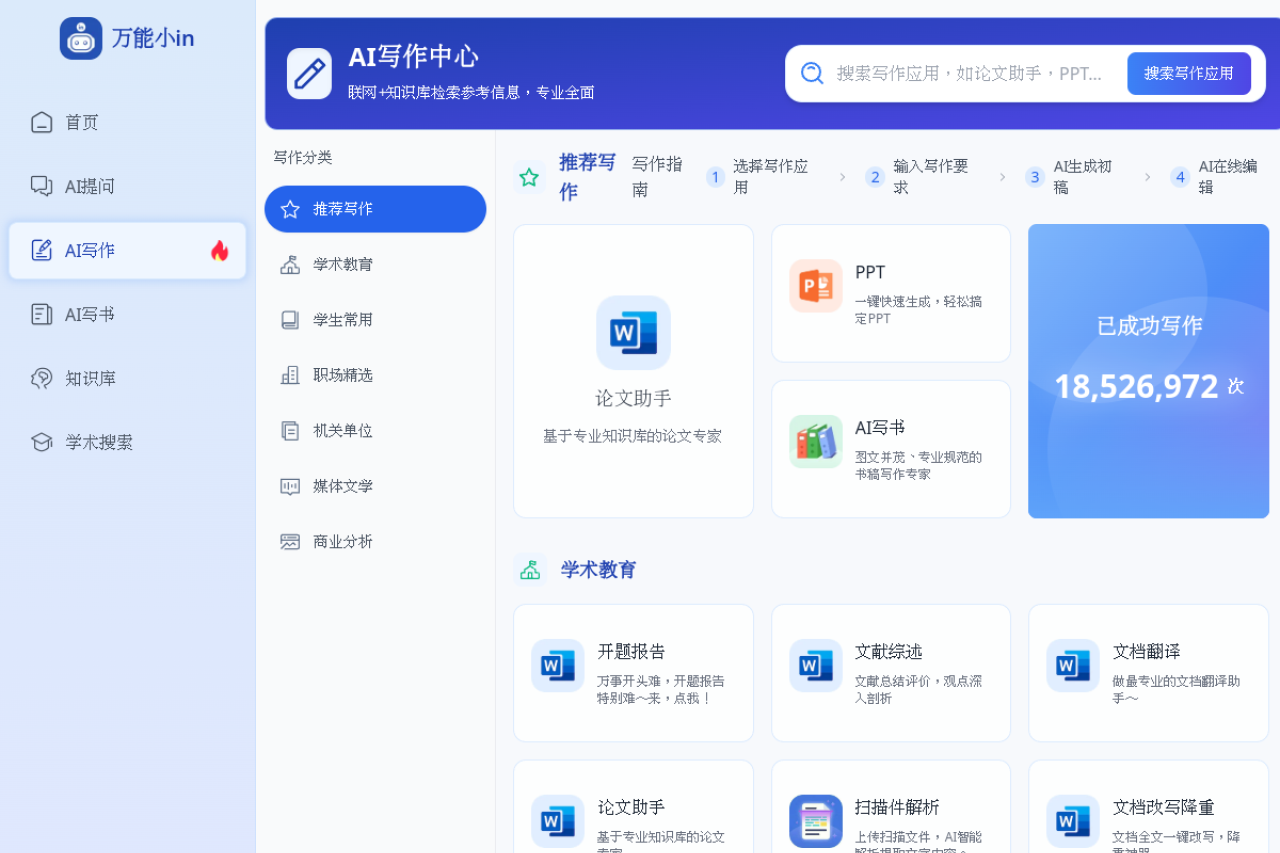This screenshot has height=853, width=1280.
Task: Click the 18,526,972 writing count
Action: point(1136,386)
